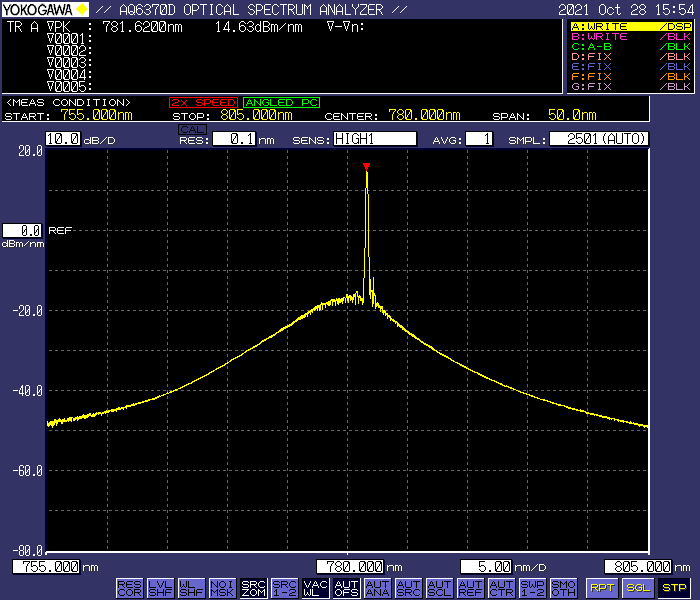This screenshot has height=600, width=700.
Task: Click the ANGLED PC indicator
Action: coord(282,103)
